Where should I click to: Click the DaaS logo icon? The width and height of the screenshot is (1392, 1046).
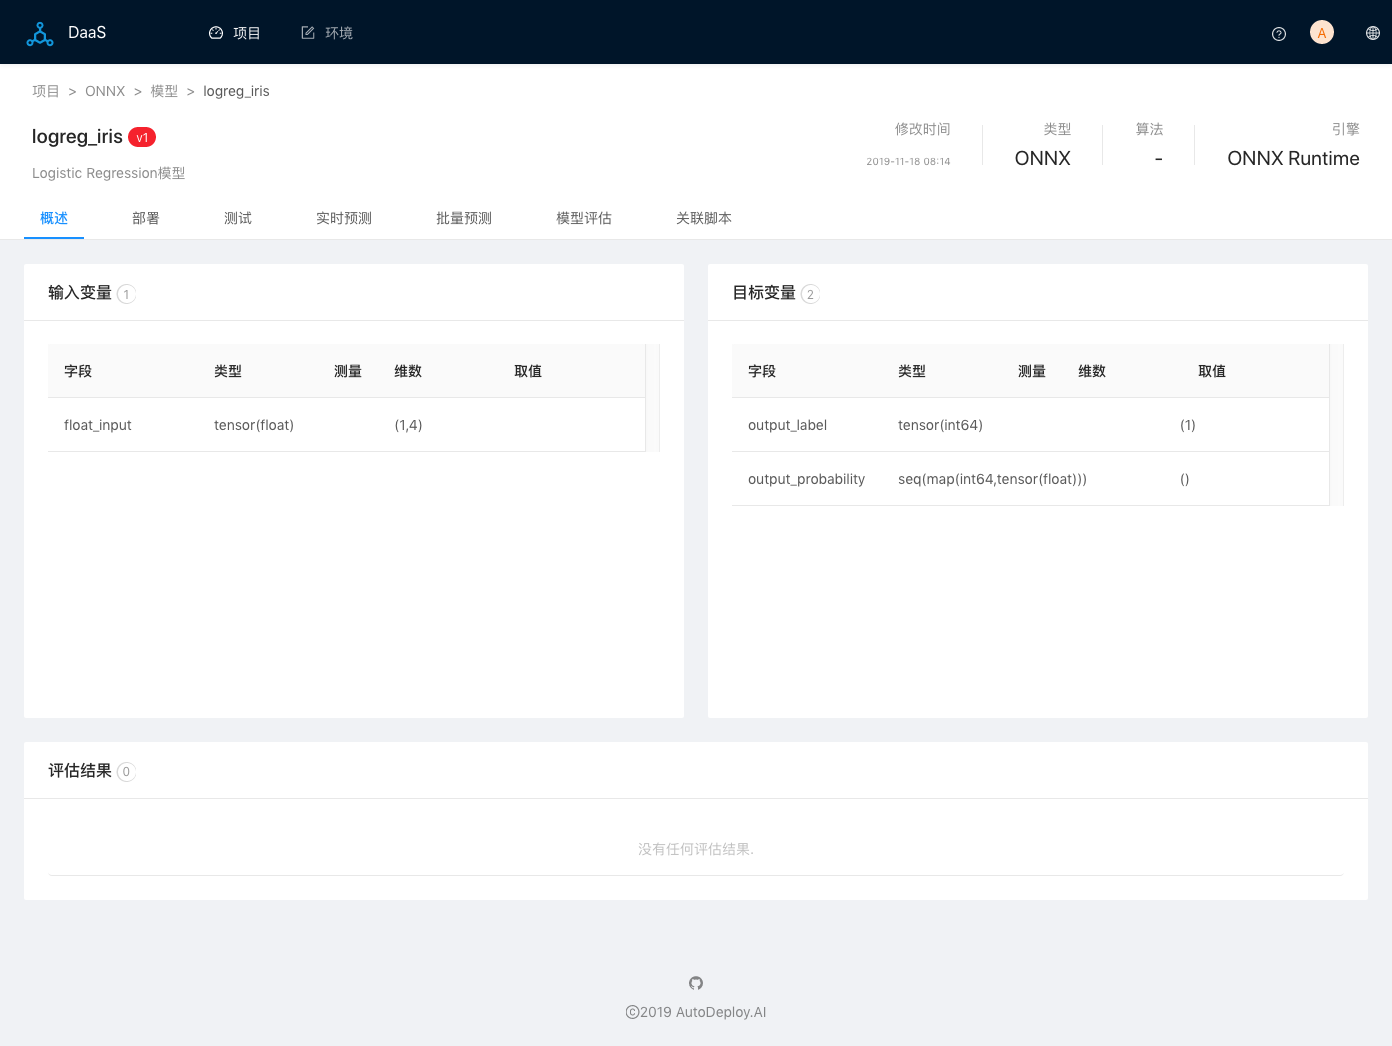[40, 33]
